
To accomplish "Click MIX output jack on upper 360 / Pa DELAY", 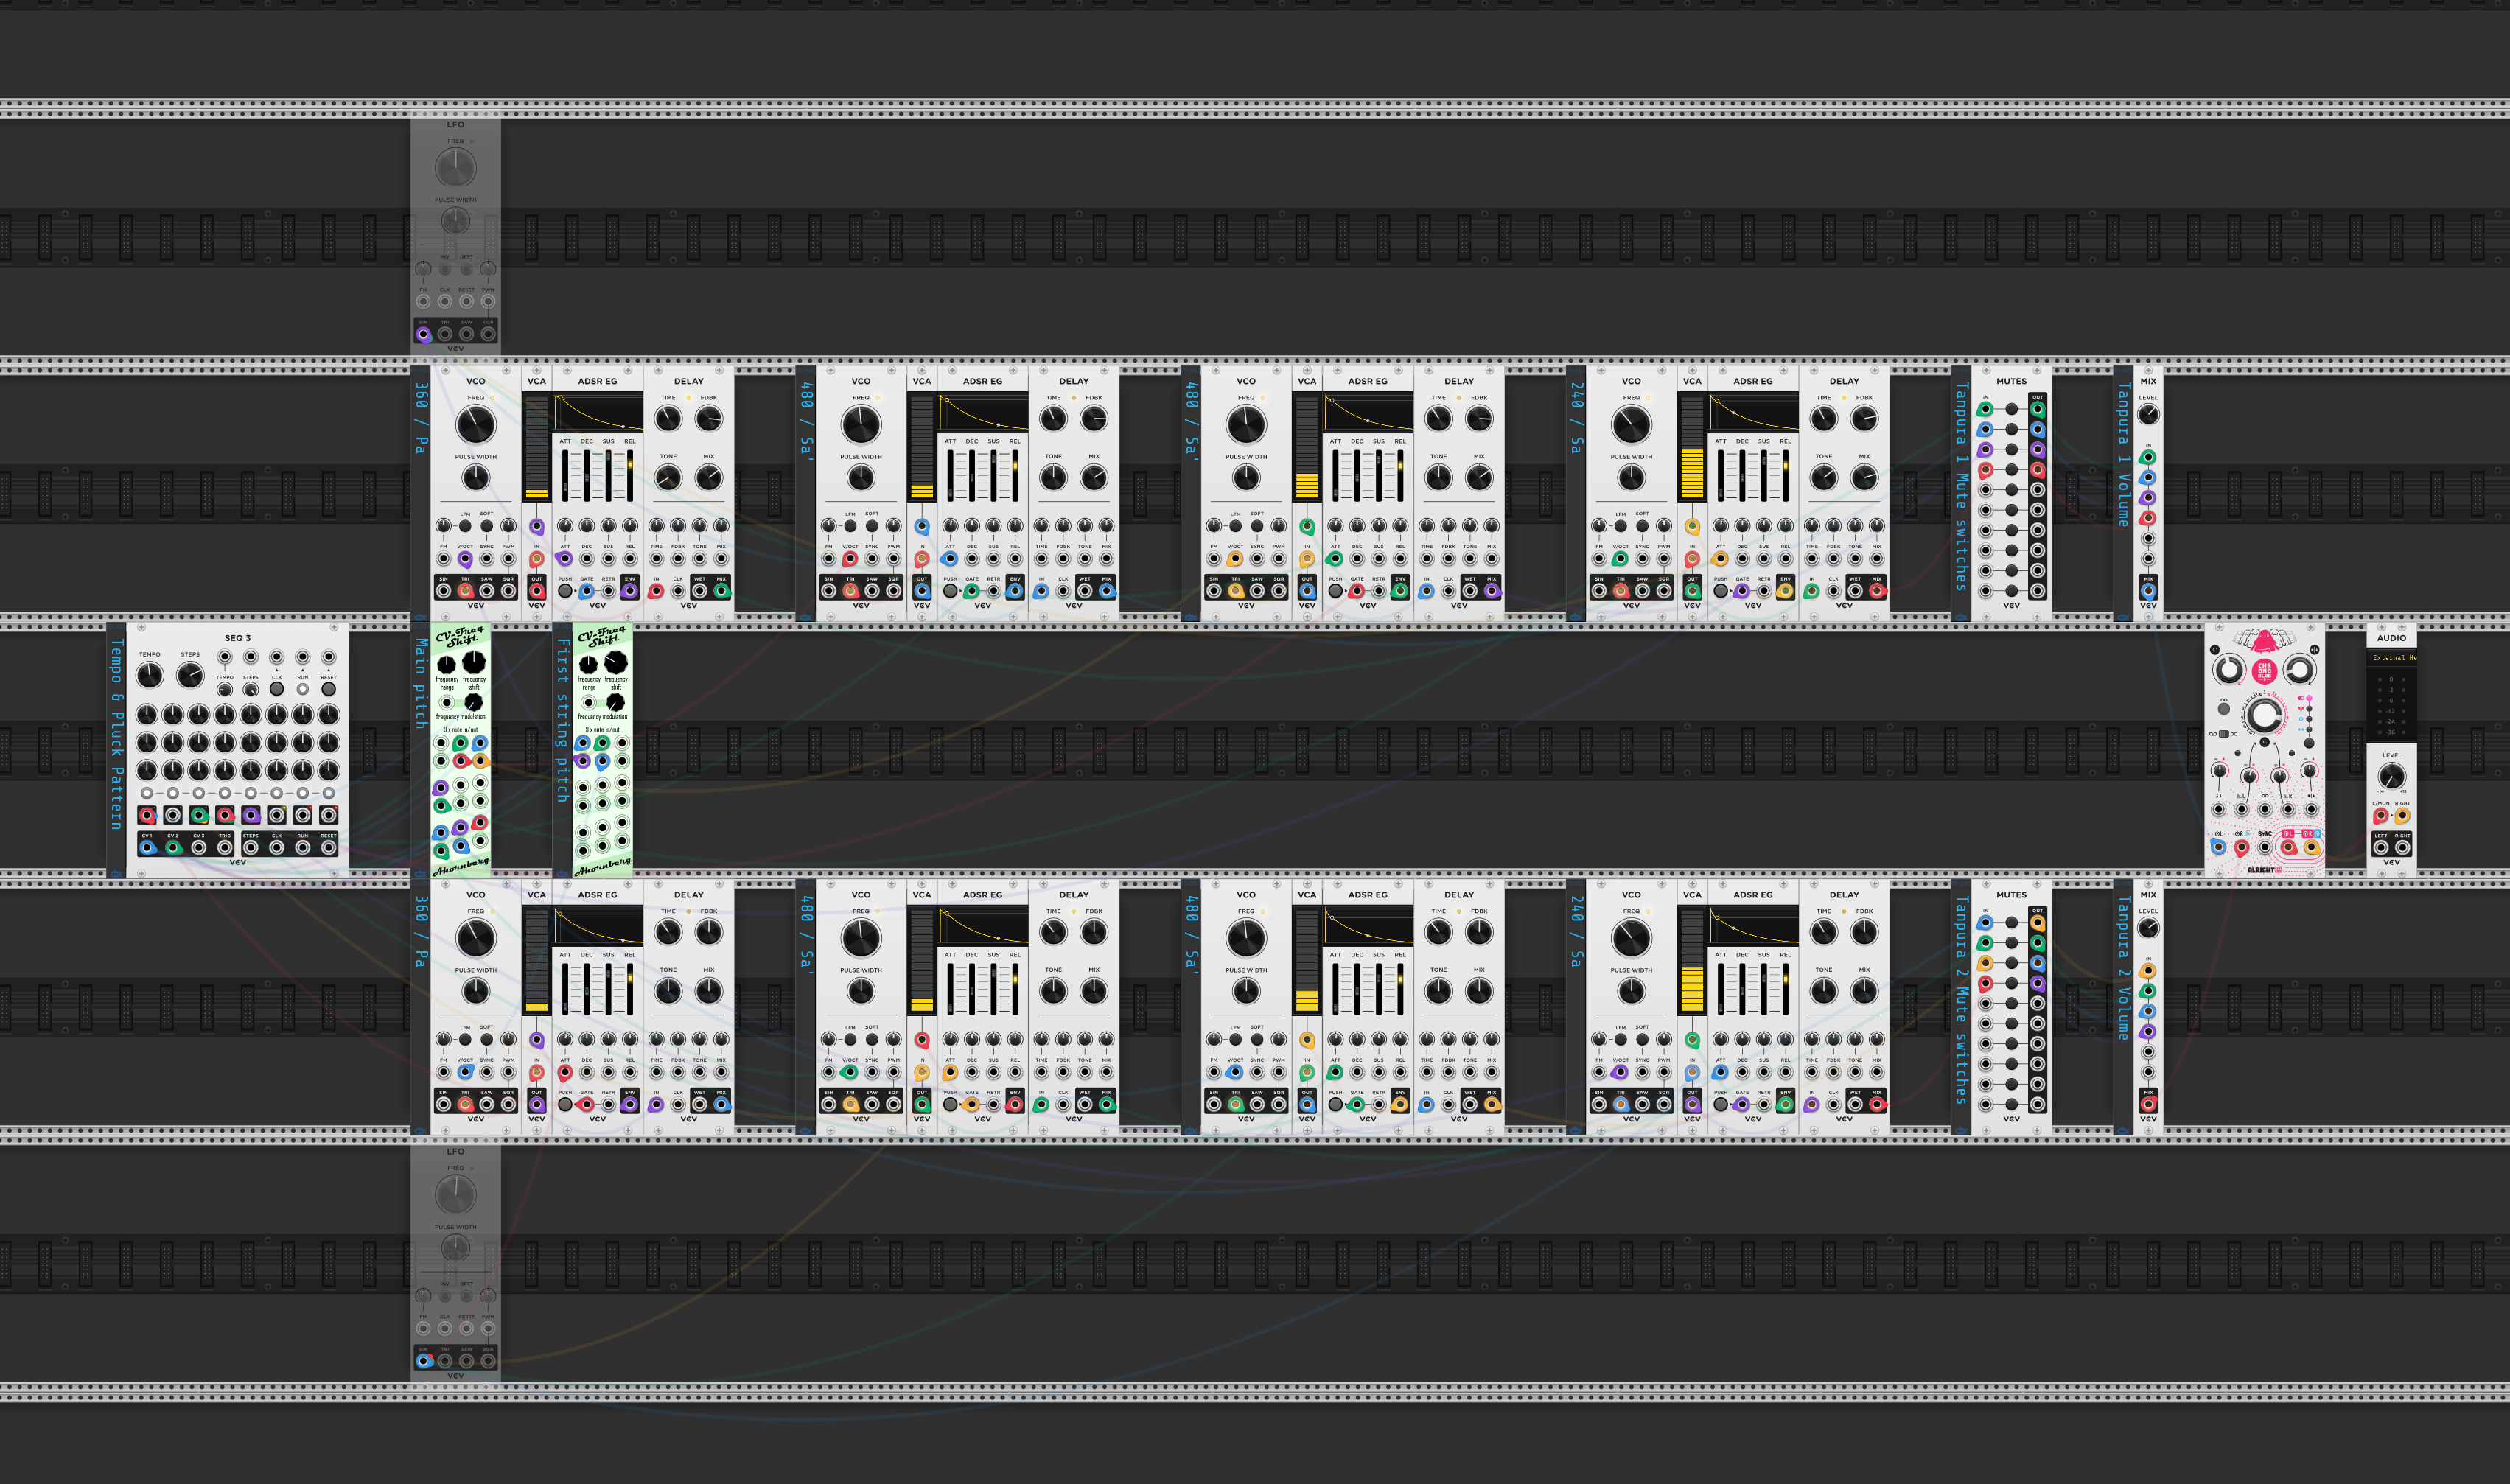I will (x=721, y=591).
